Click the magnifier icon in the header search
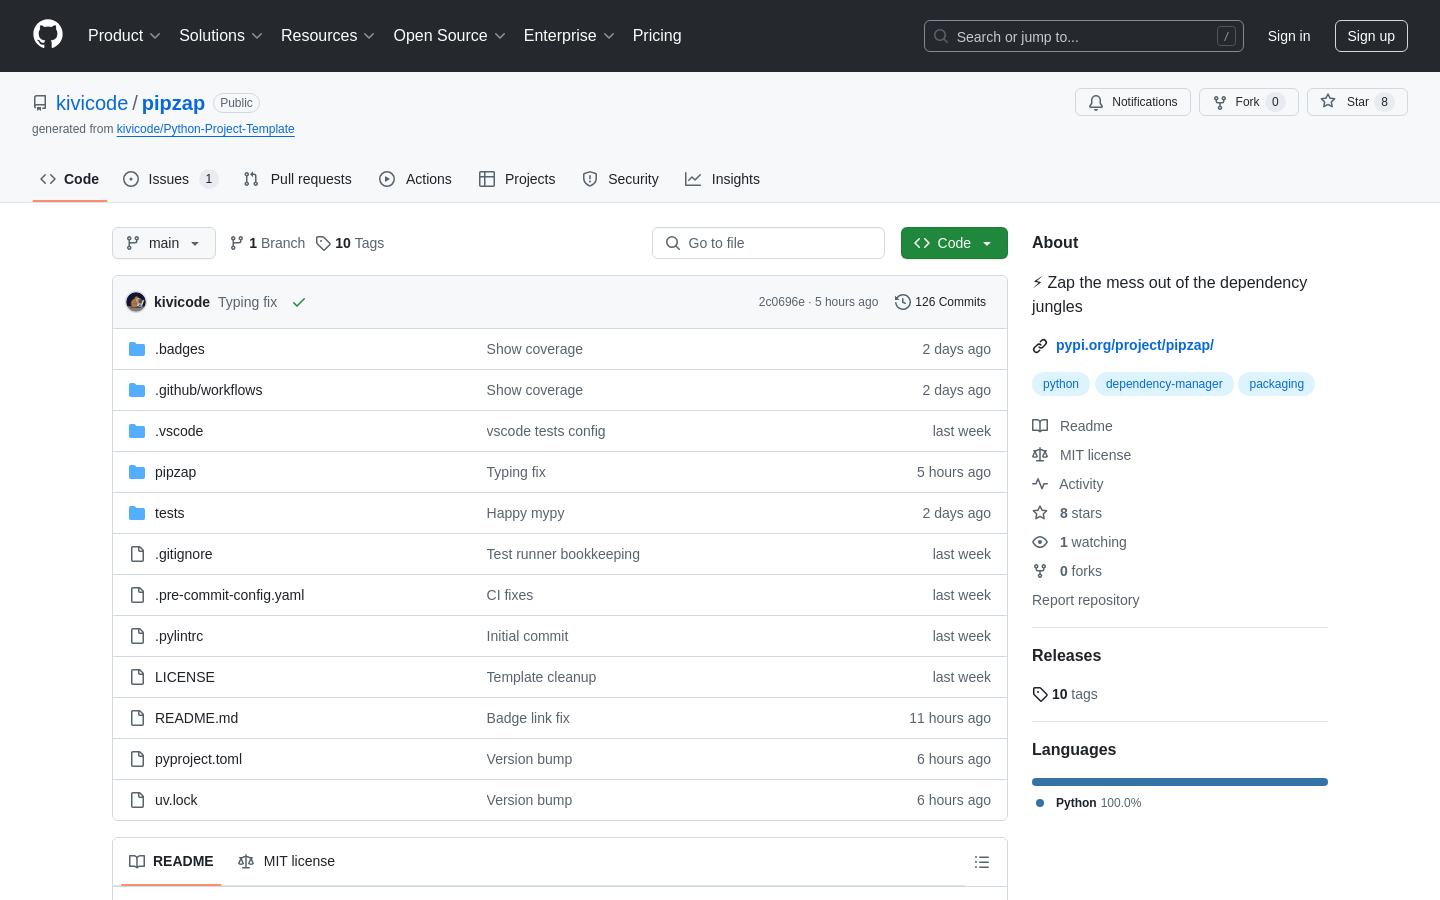Viewport: 1440px width, 900px height. point(941,36)
